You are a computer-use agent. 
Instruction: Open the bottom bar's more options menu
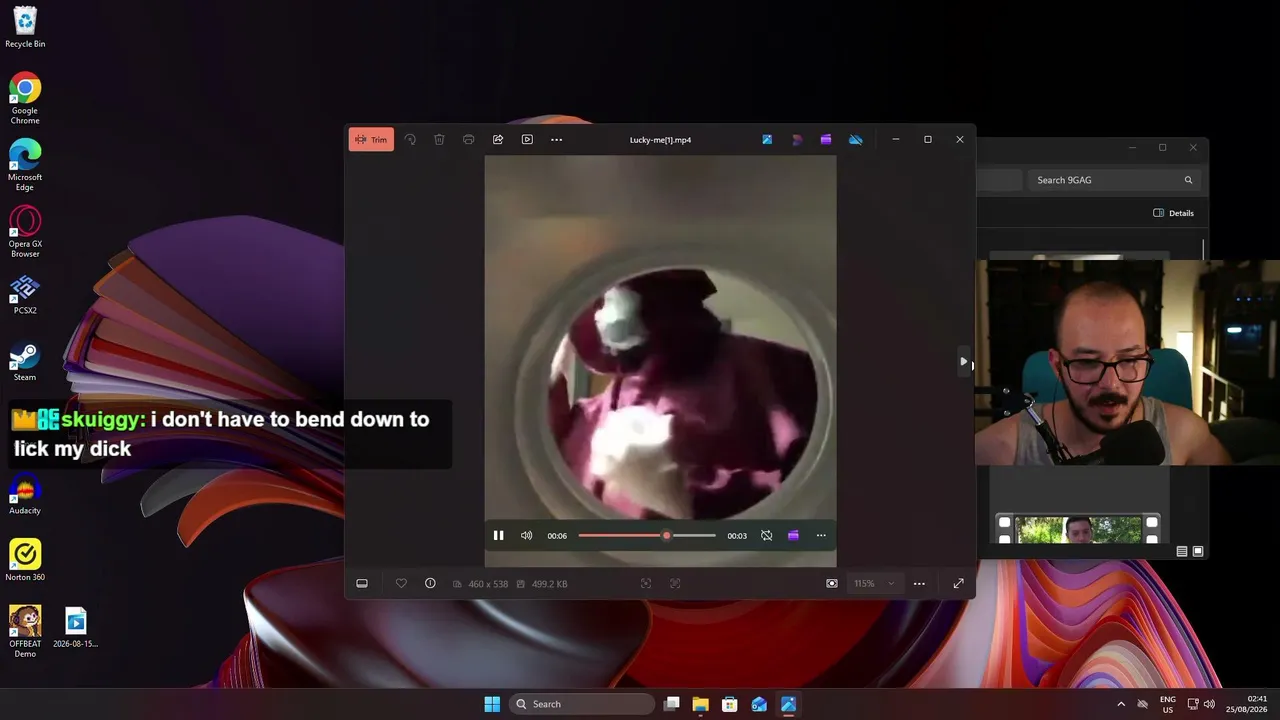(919, 584)
